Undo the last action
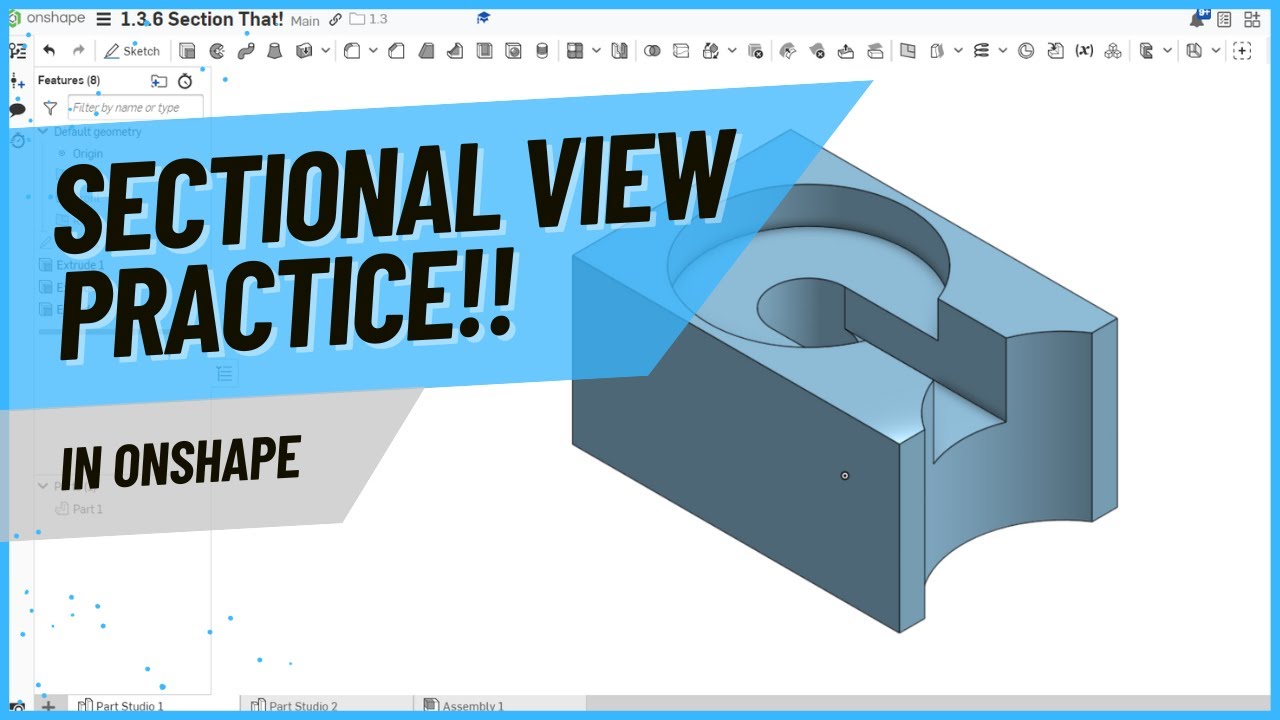This screenshot has width=1280, height=720. (49, 51)
